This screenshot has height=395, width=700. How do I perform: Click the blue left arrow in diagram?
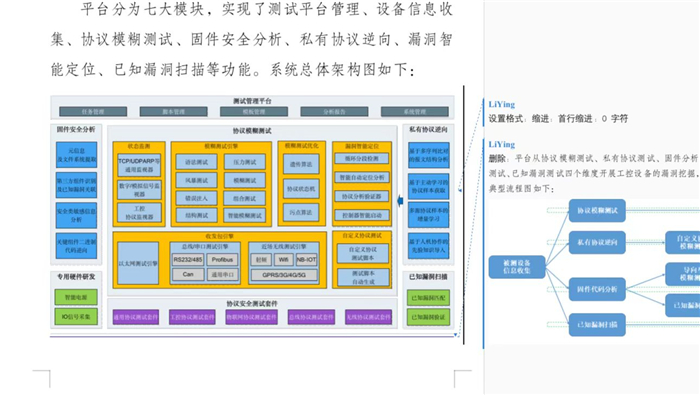400,201
